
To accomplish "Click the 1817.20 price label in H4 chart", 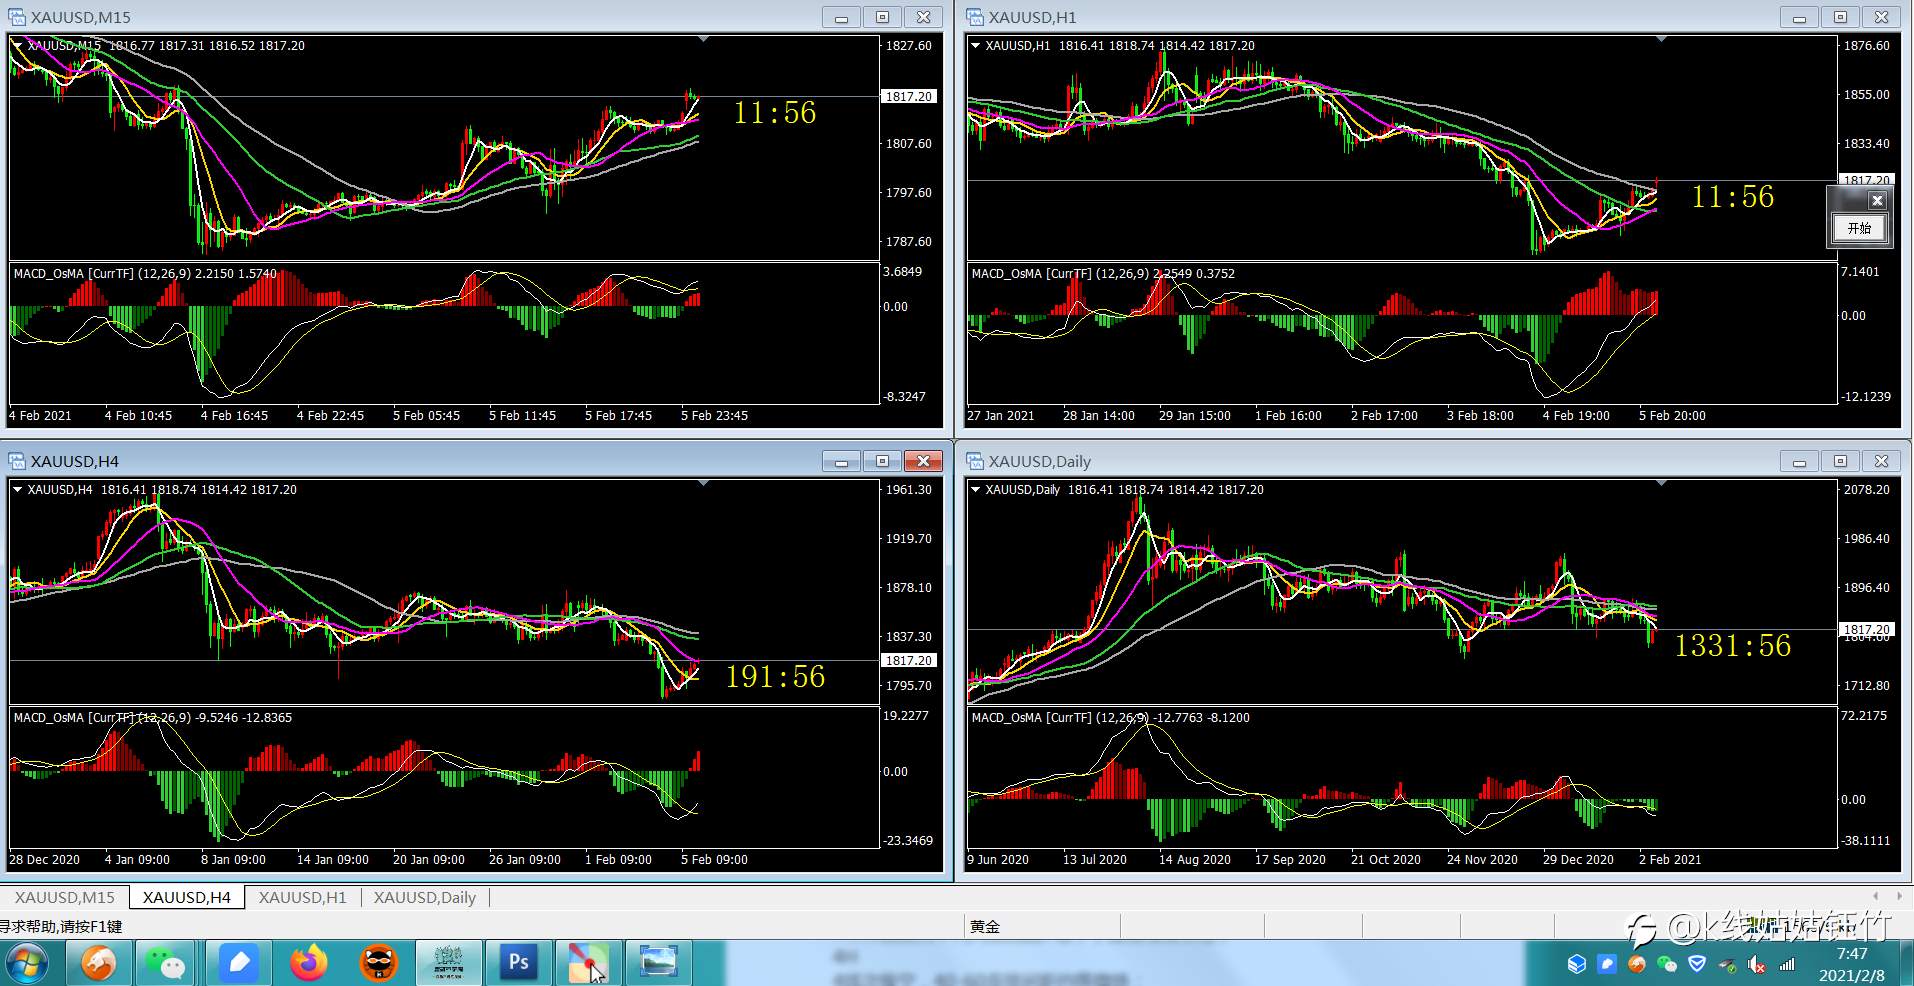I will pyautogui.click(x=908, y=660).
